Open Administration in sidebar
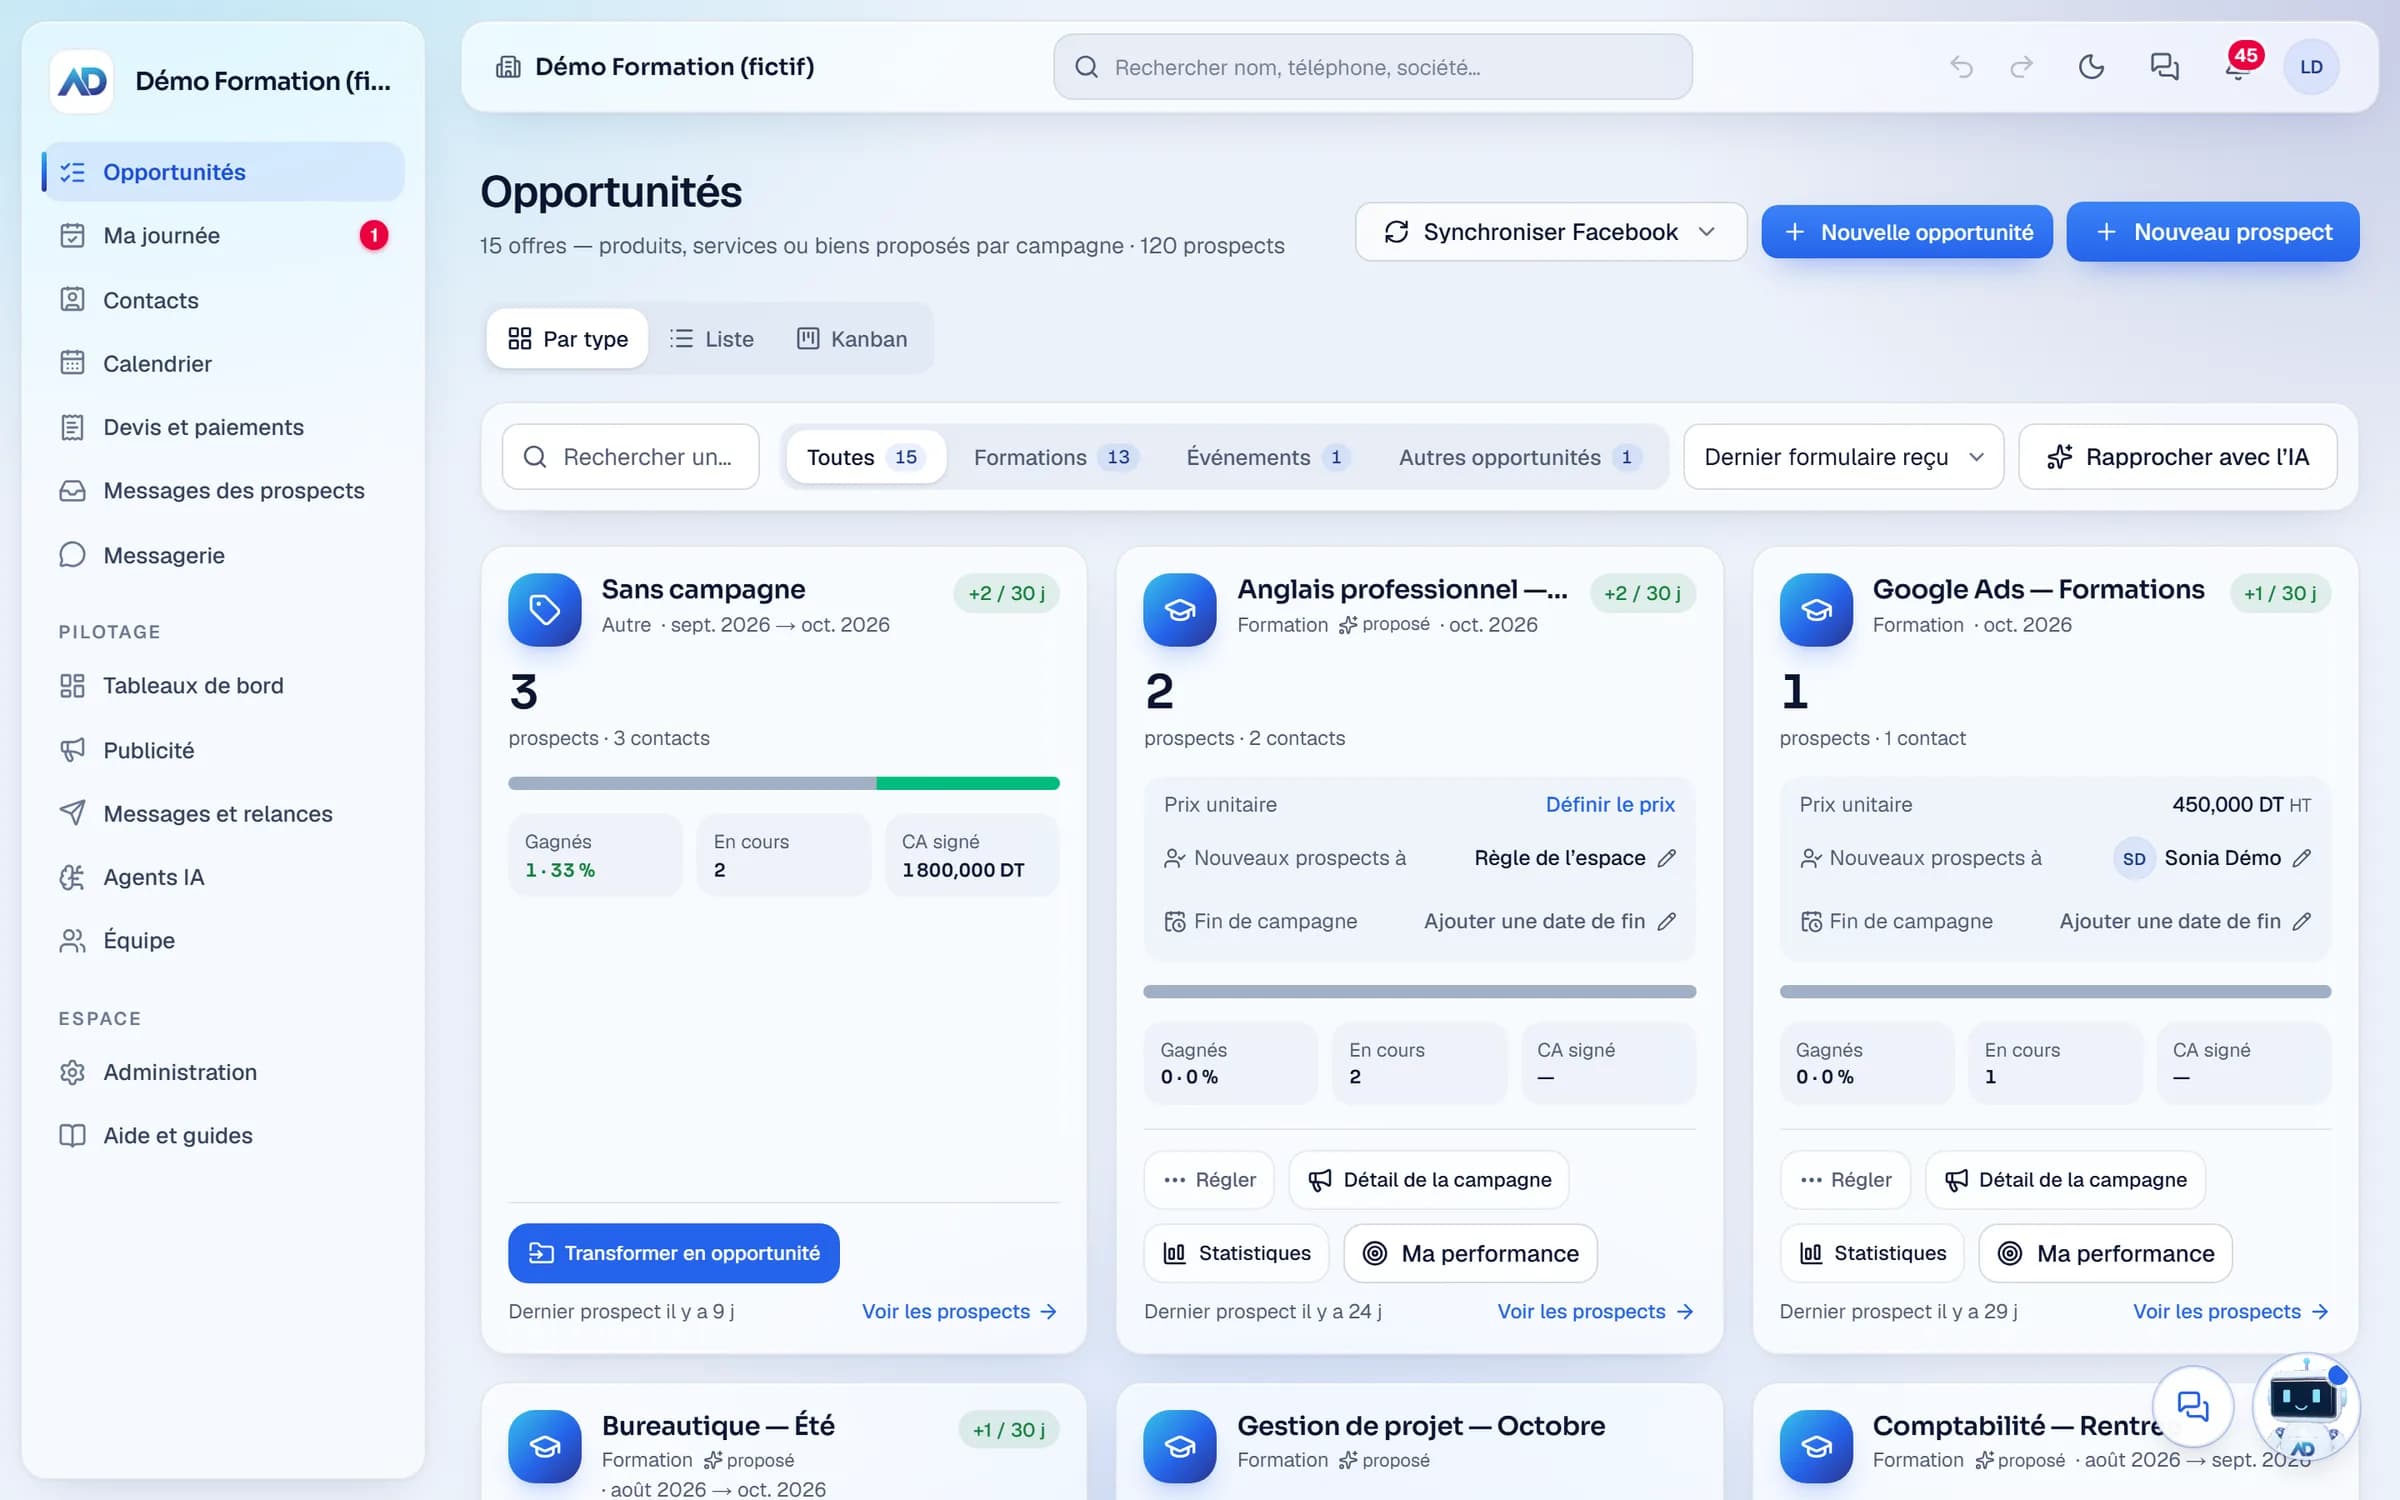The image size is (2400, 1500). click(x=222, y=1072)
